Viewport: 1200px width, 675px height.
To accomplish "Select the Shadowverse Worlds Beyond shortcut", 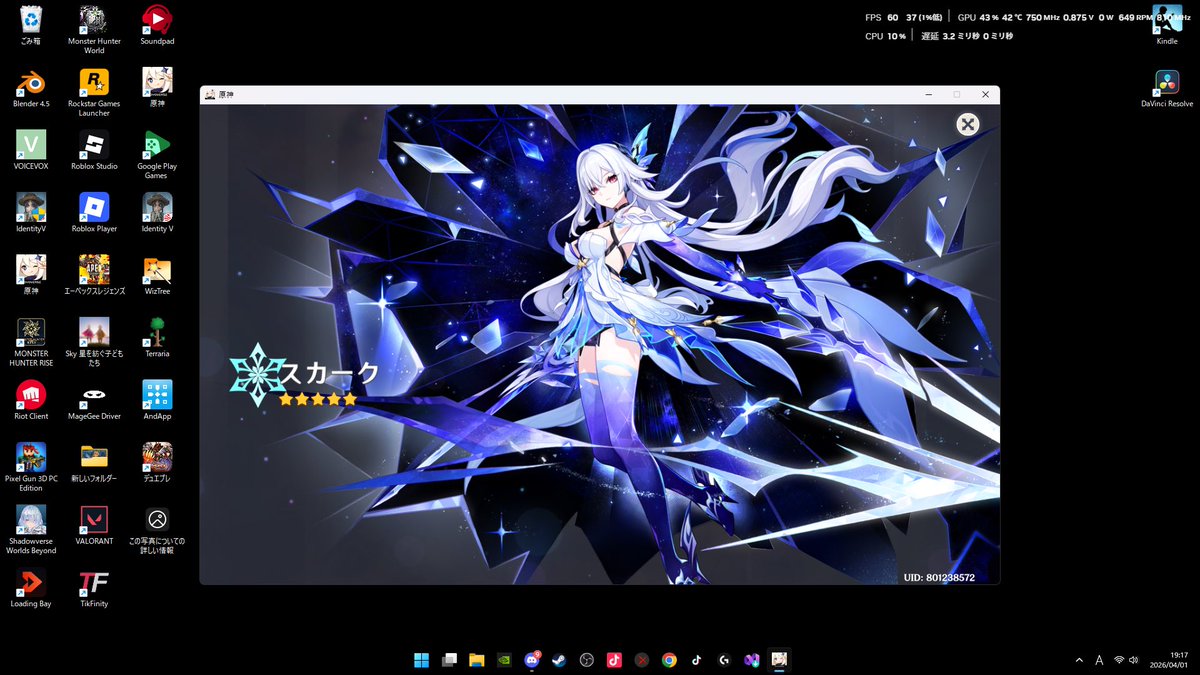I will tap(31, 530).
